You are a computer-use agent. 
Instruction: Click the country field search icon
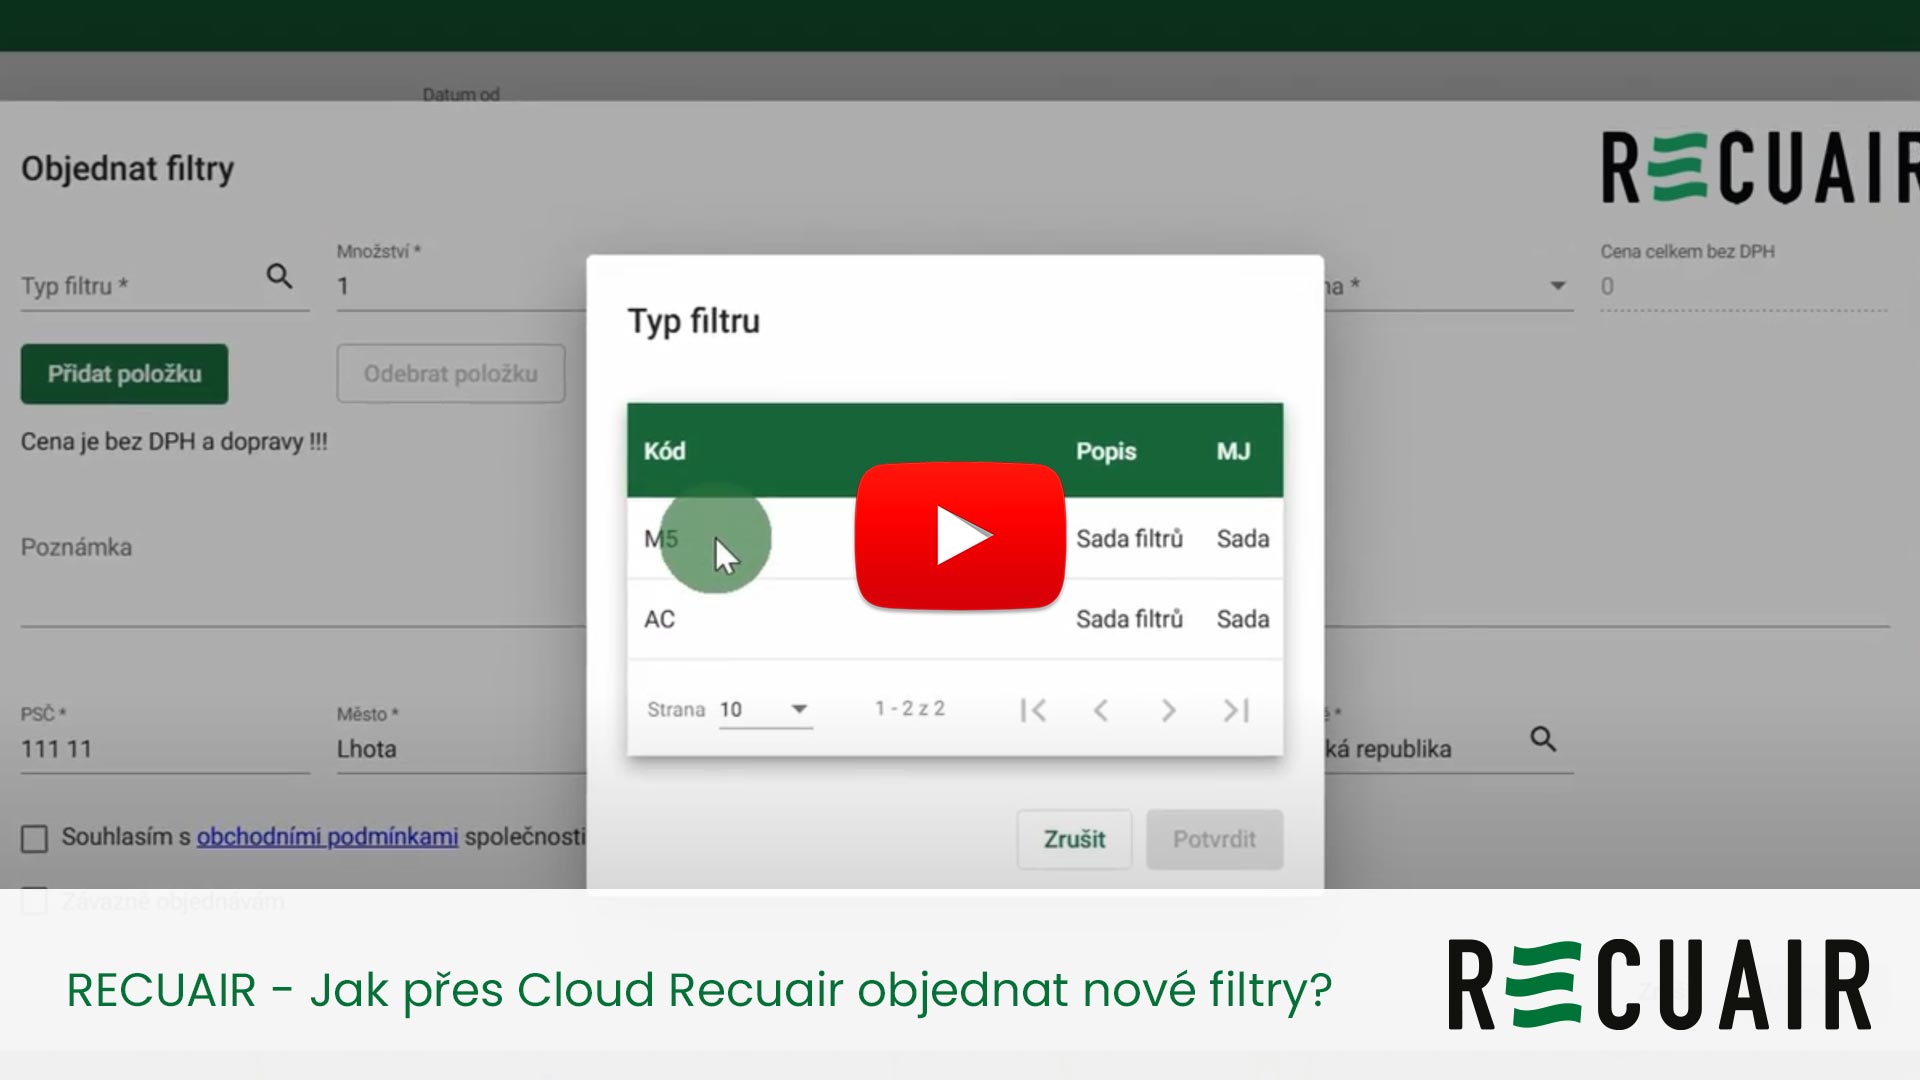pyautogui.click(x=1543, y=740)
